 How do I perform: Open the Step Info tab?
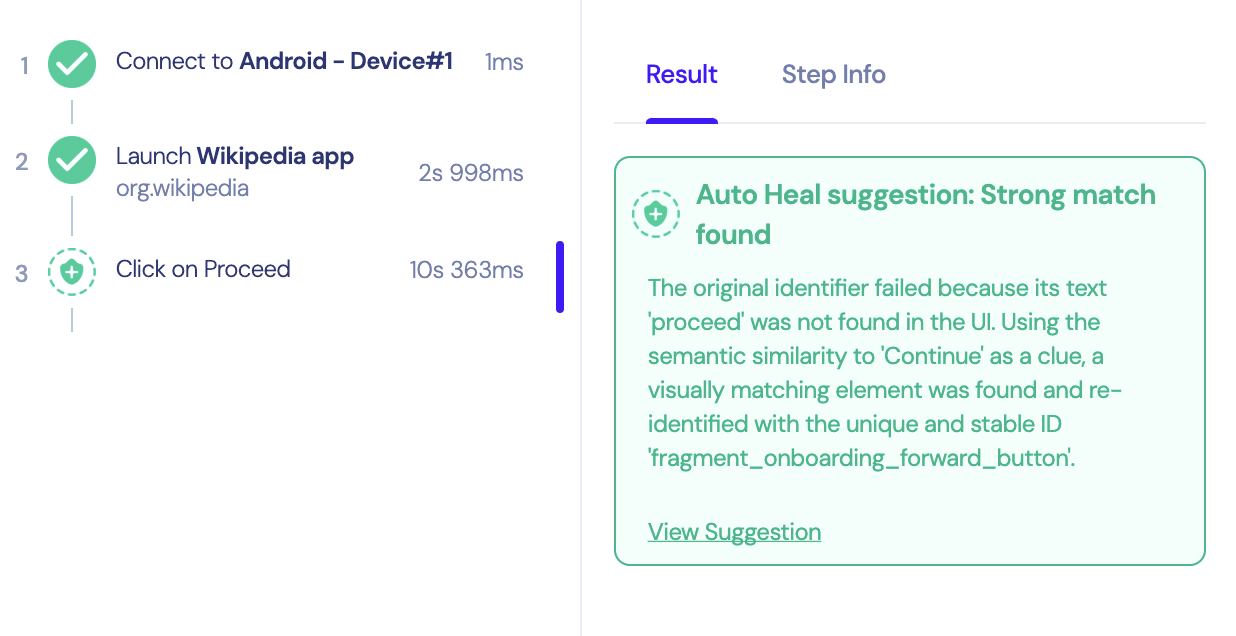click(833, 75)
